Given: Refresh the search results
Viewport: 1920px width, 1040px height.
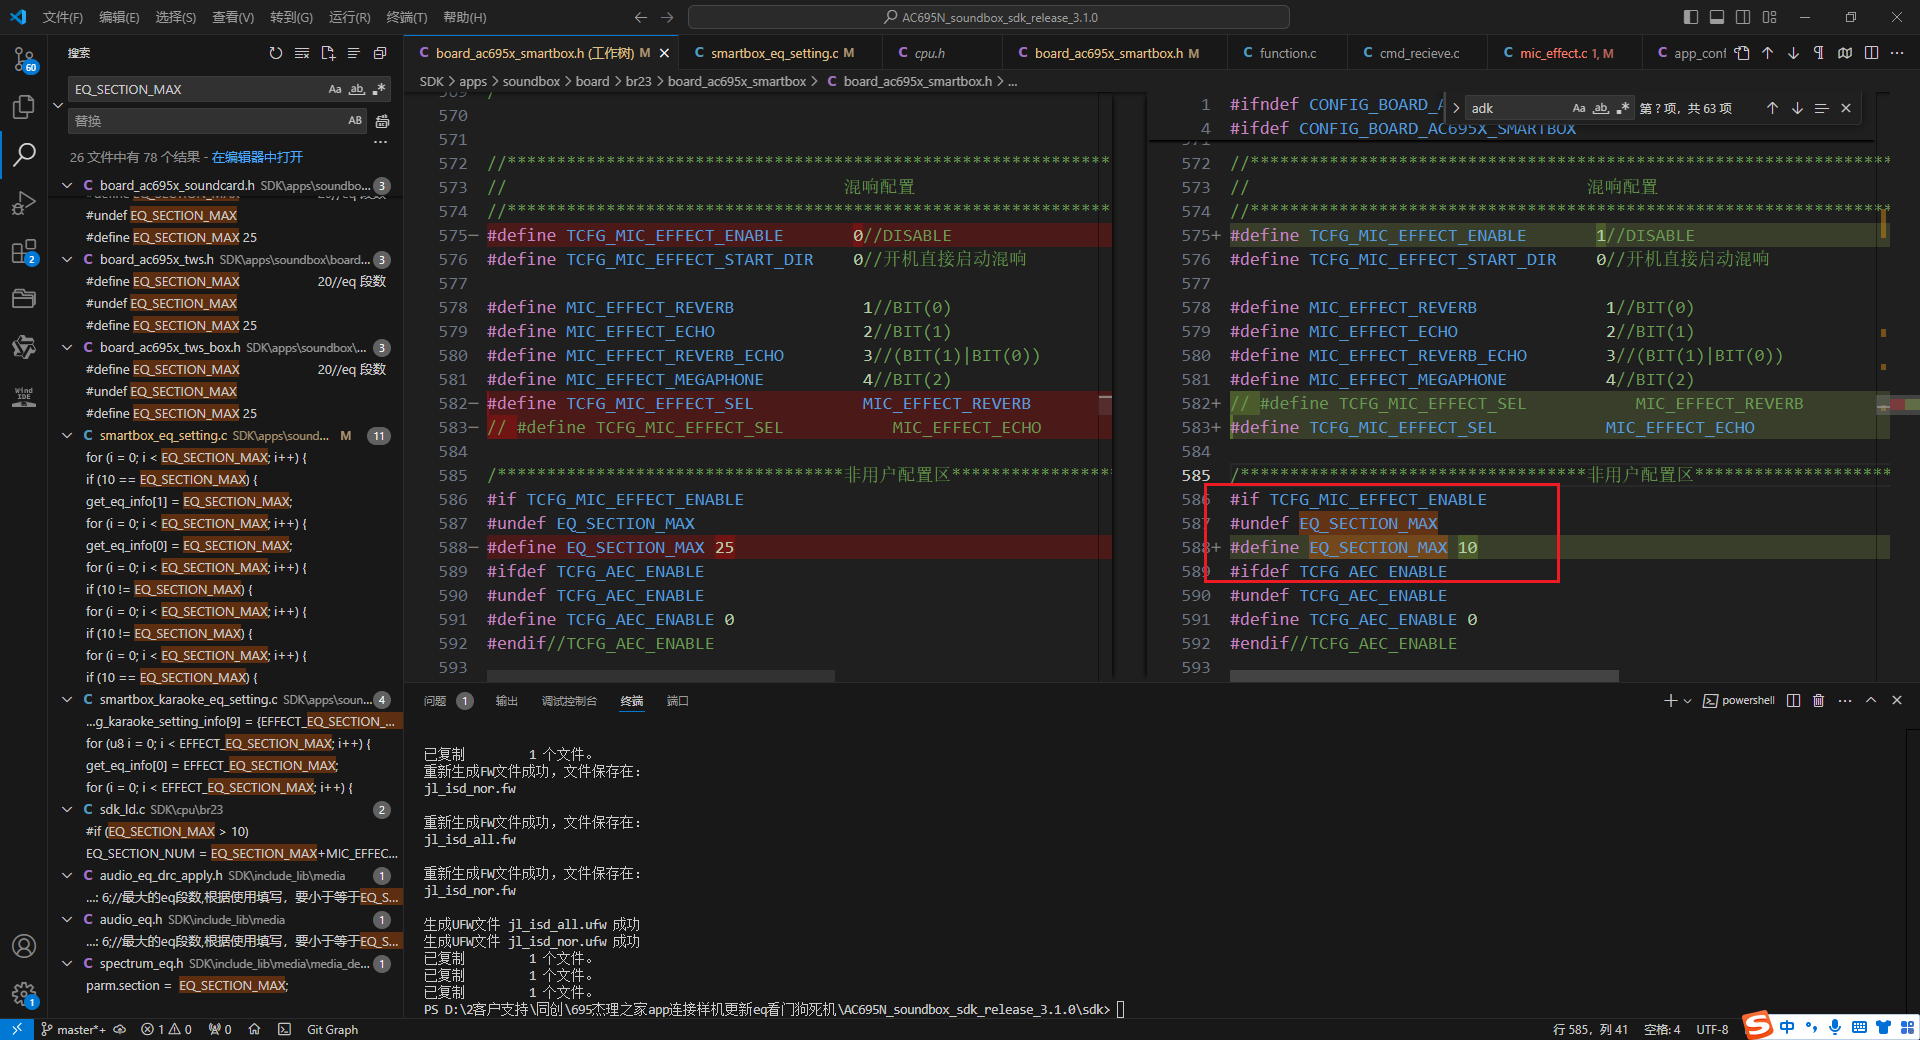Looking at the screenshot, I should point(276,53).
